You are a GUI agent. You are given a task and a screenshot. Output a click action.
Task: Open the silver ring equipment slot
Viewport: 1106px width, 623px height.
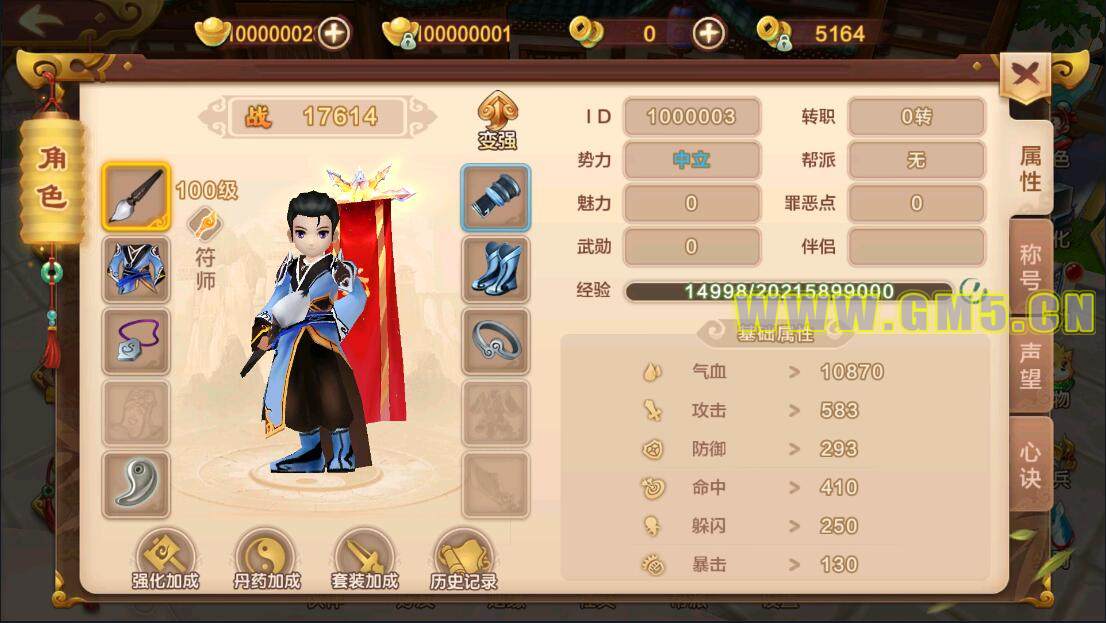[496, 341]
